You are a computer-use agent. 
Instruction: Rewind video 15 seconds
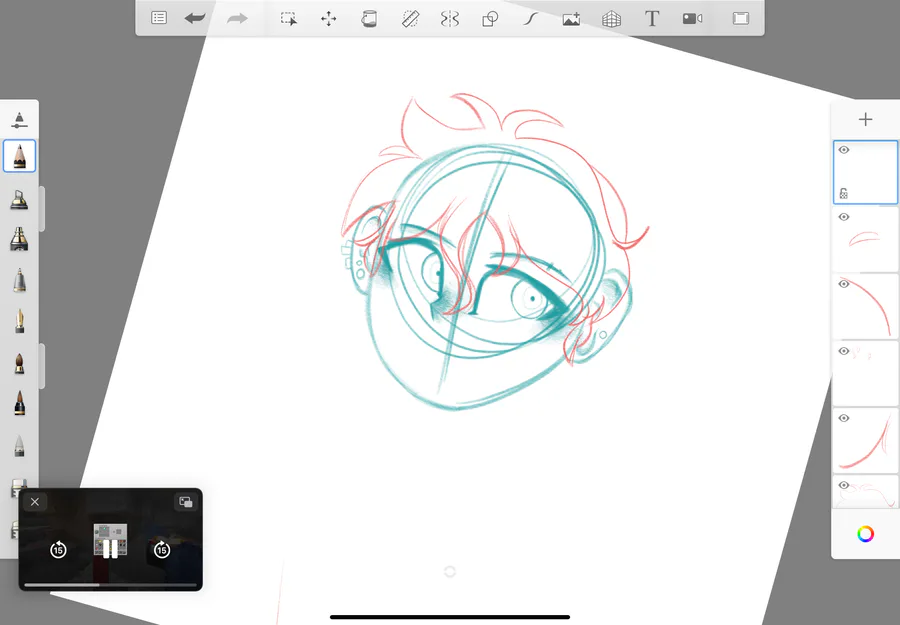(x=58, y=549)
